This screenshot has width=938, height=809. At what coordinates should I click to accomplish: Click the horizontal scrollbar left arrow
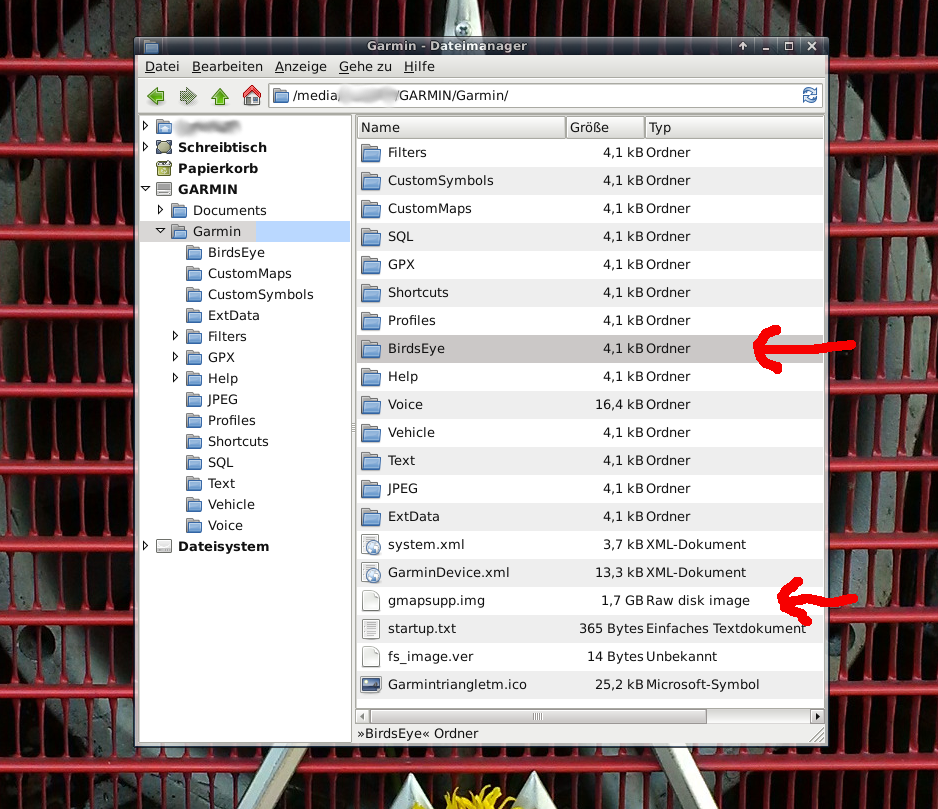[x=362, y=716]
